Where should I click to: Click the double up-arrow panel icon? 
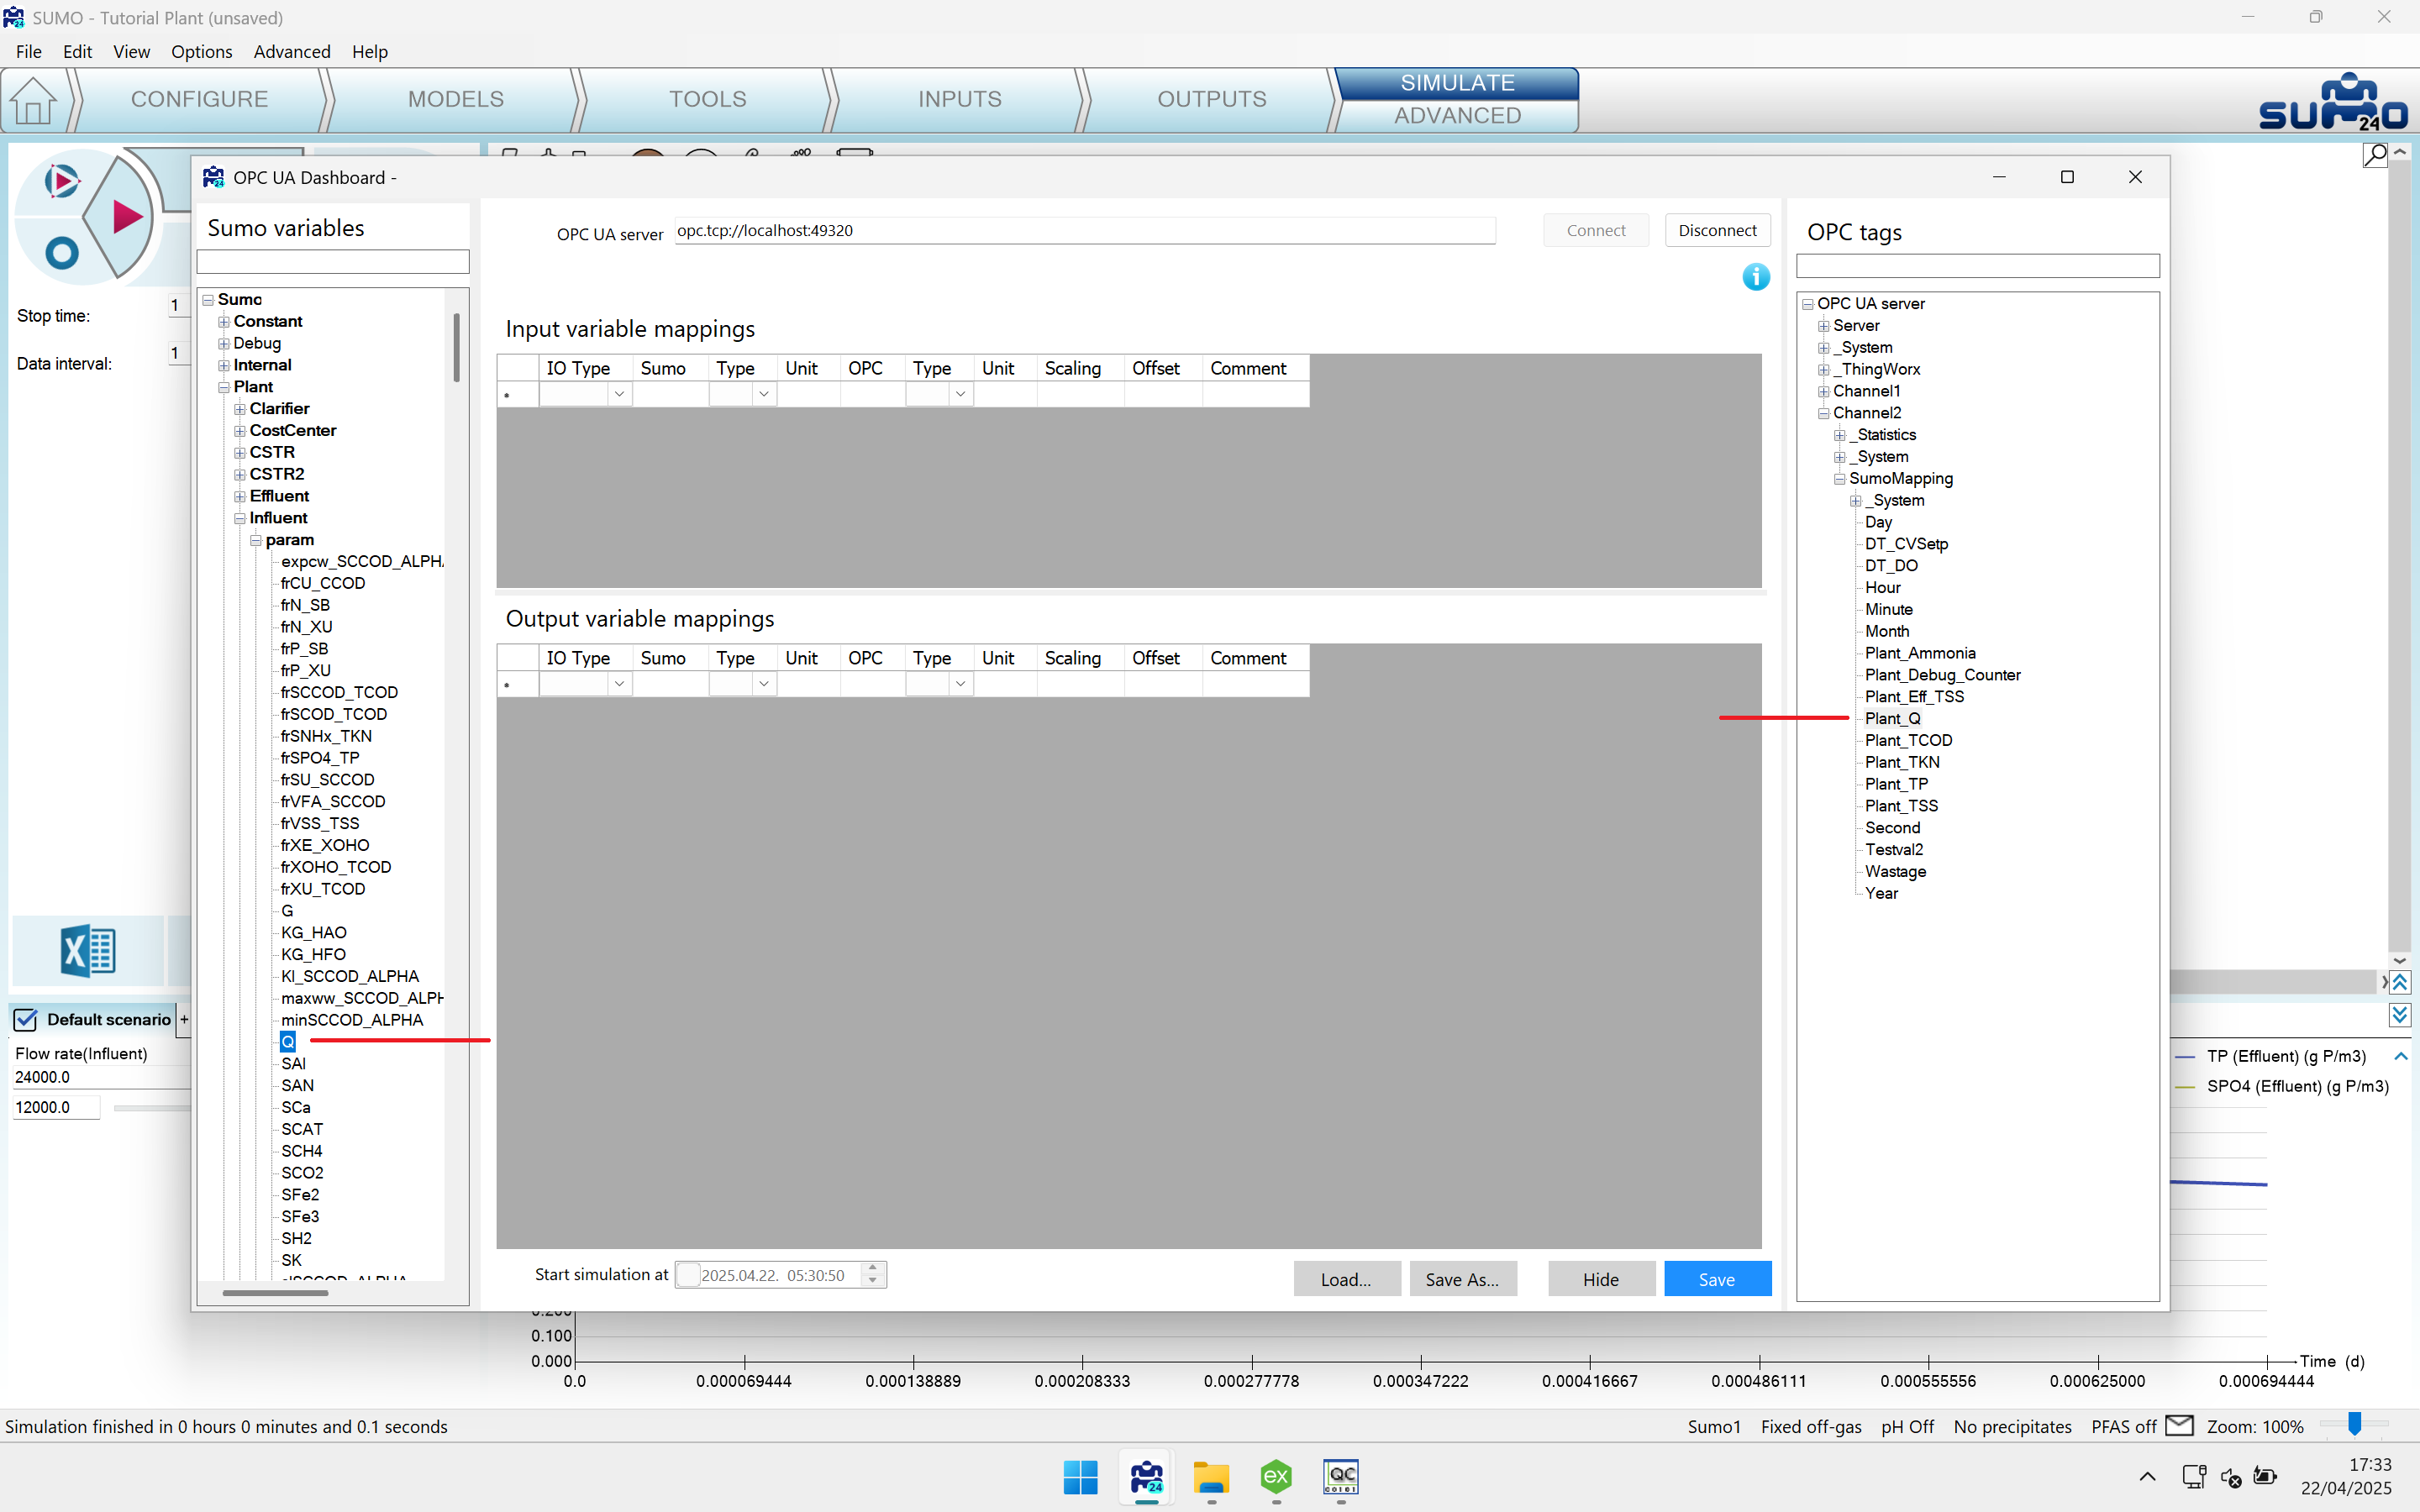[x=2400, y=982]
